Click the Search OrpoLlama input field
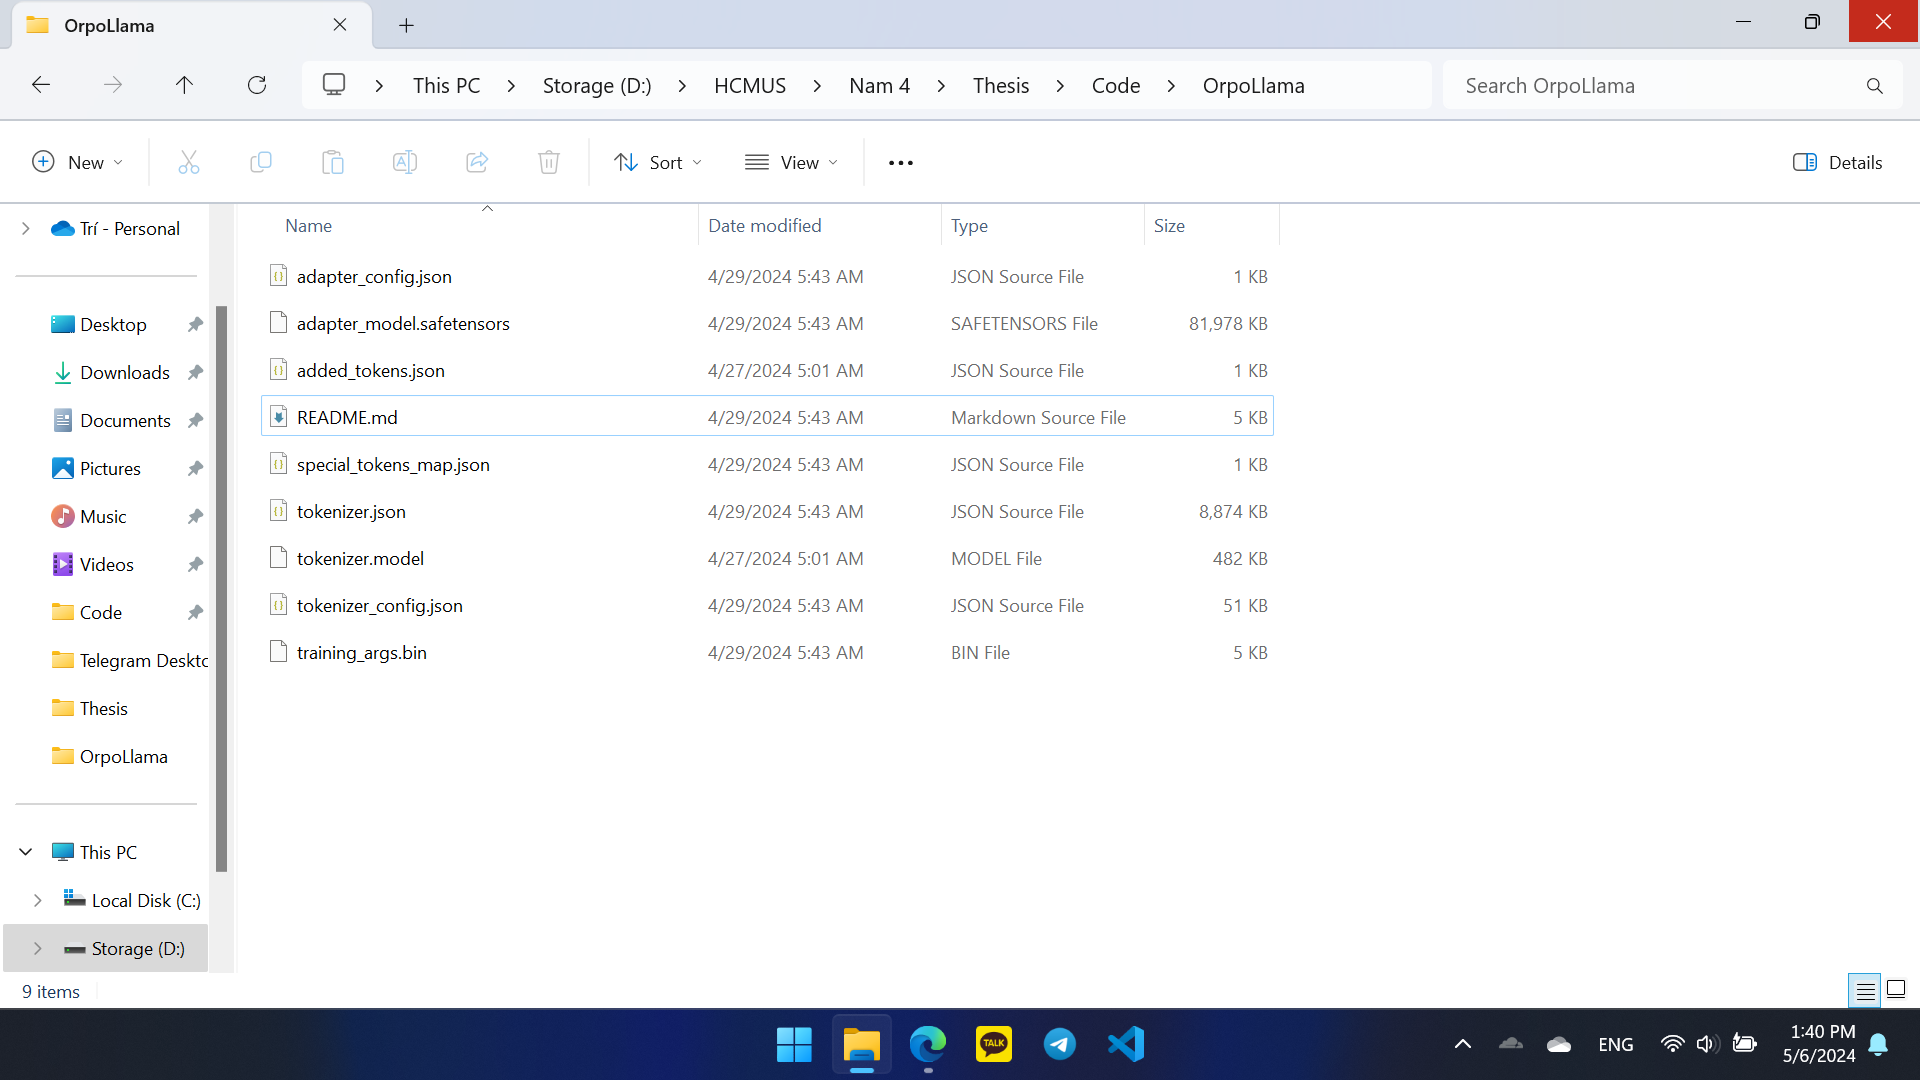The image size is (1920, 1080). [1650, 85]
